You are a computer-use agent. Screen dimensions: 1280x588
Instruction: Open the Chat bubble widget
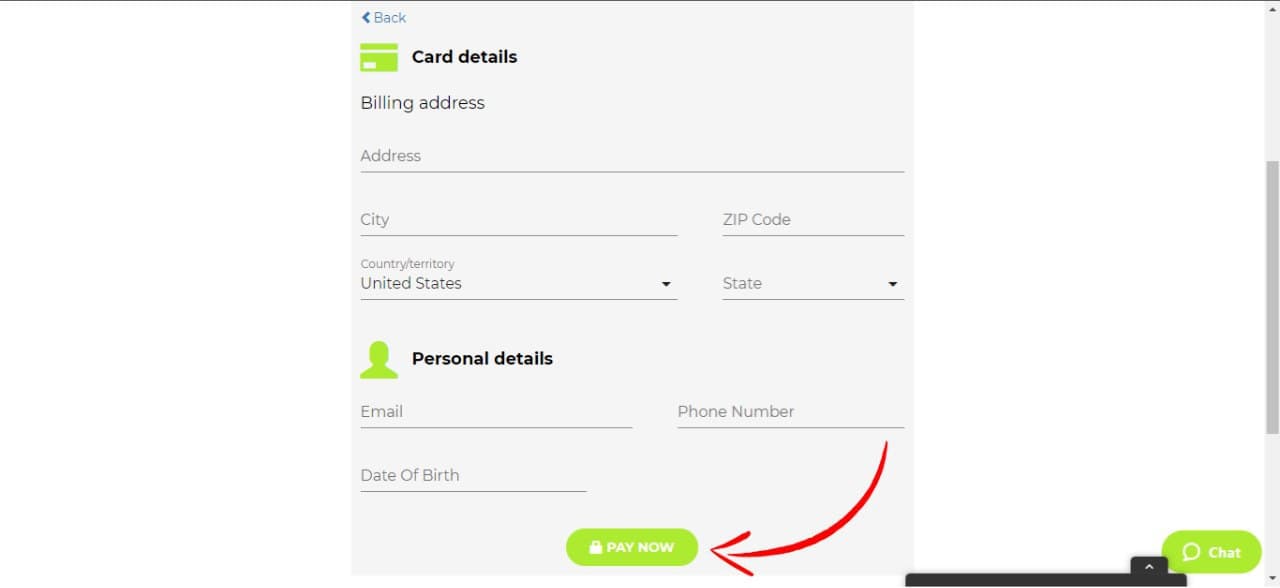(1211, 552)
